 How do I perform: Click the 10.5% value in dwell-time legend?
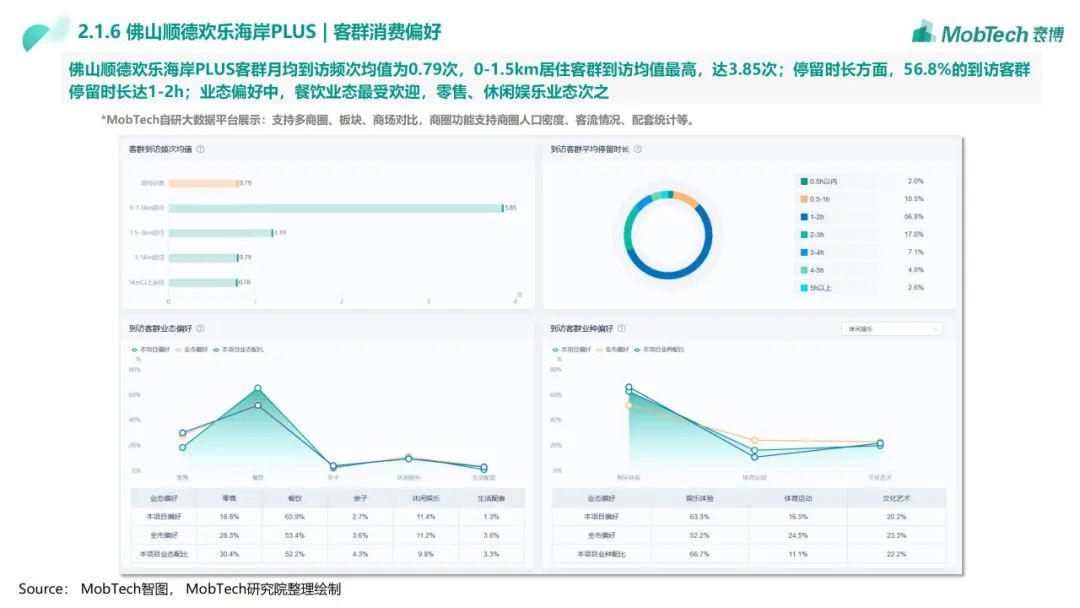914,199
